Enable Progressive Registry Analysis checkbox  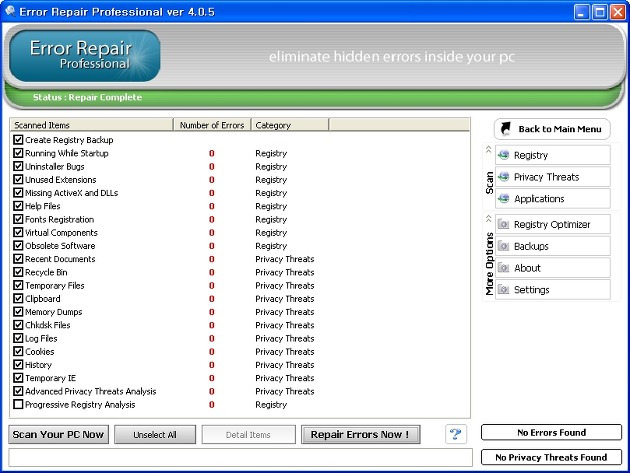click(18, 404)
